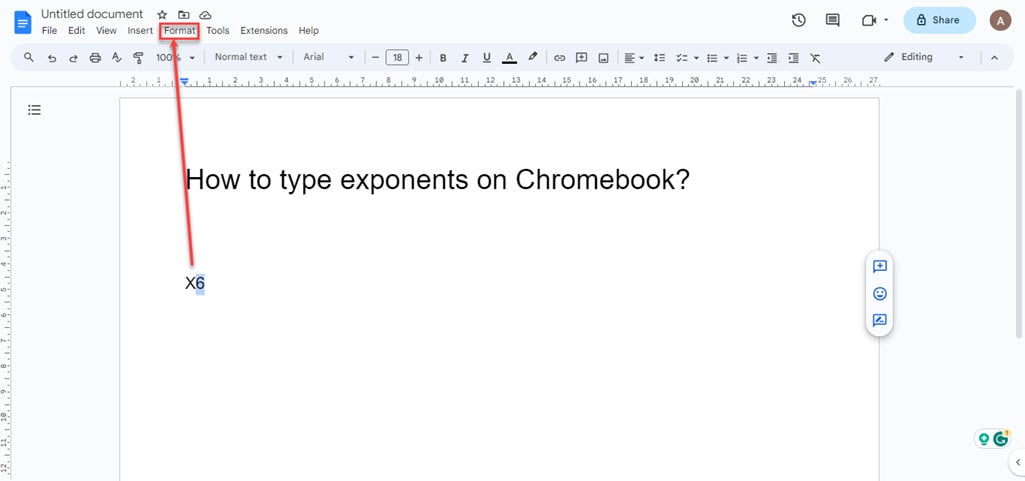1025x481 pixels.
Task: Open Grammarly extension badge
Action: tap(1001, 439)
